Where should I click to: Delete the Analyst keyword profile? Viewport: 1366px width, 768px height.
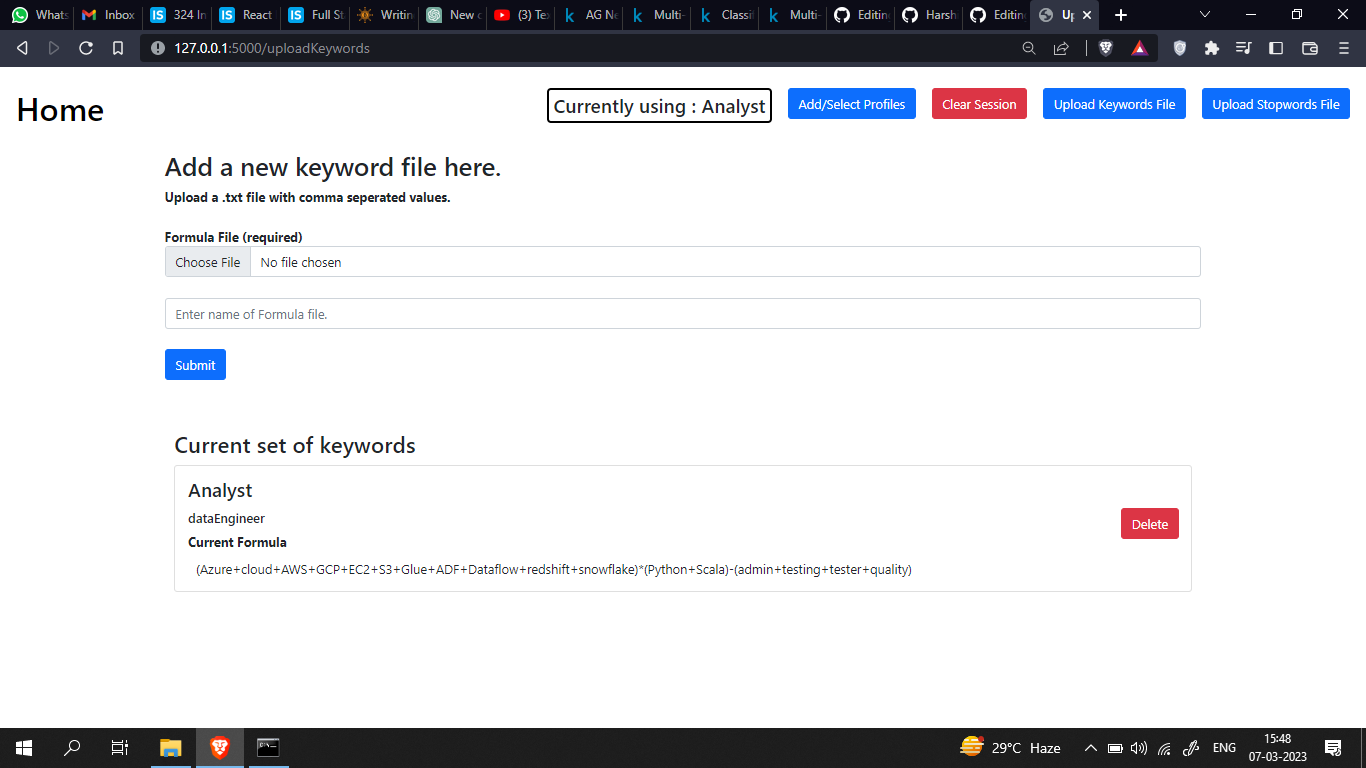coord(1149,523)
